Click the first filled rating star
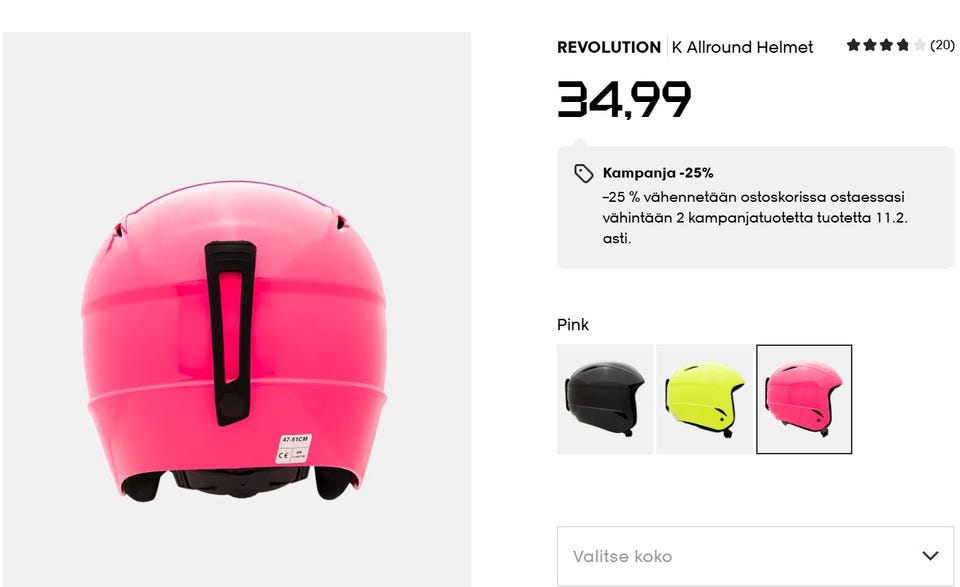The width and height of the screenshot is (960, 587). (x=853, y=45)
